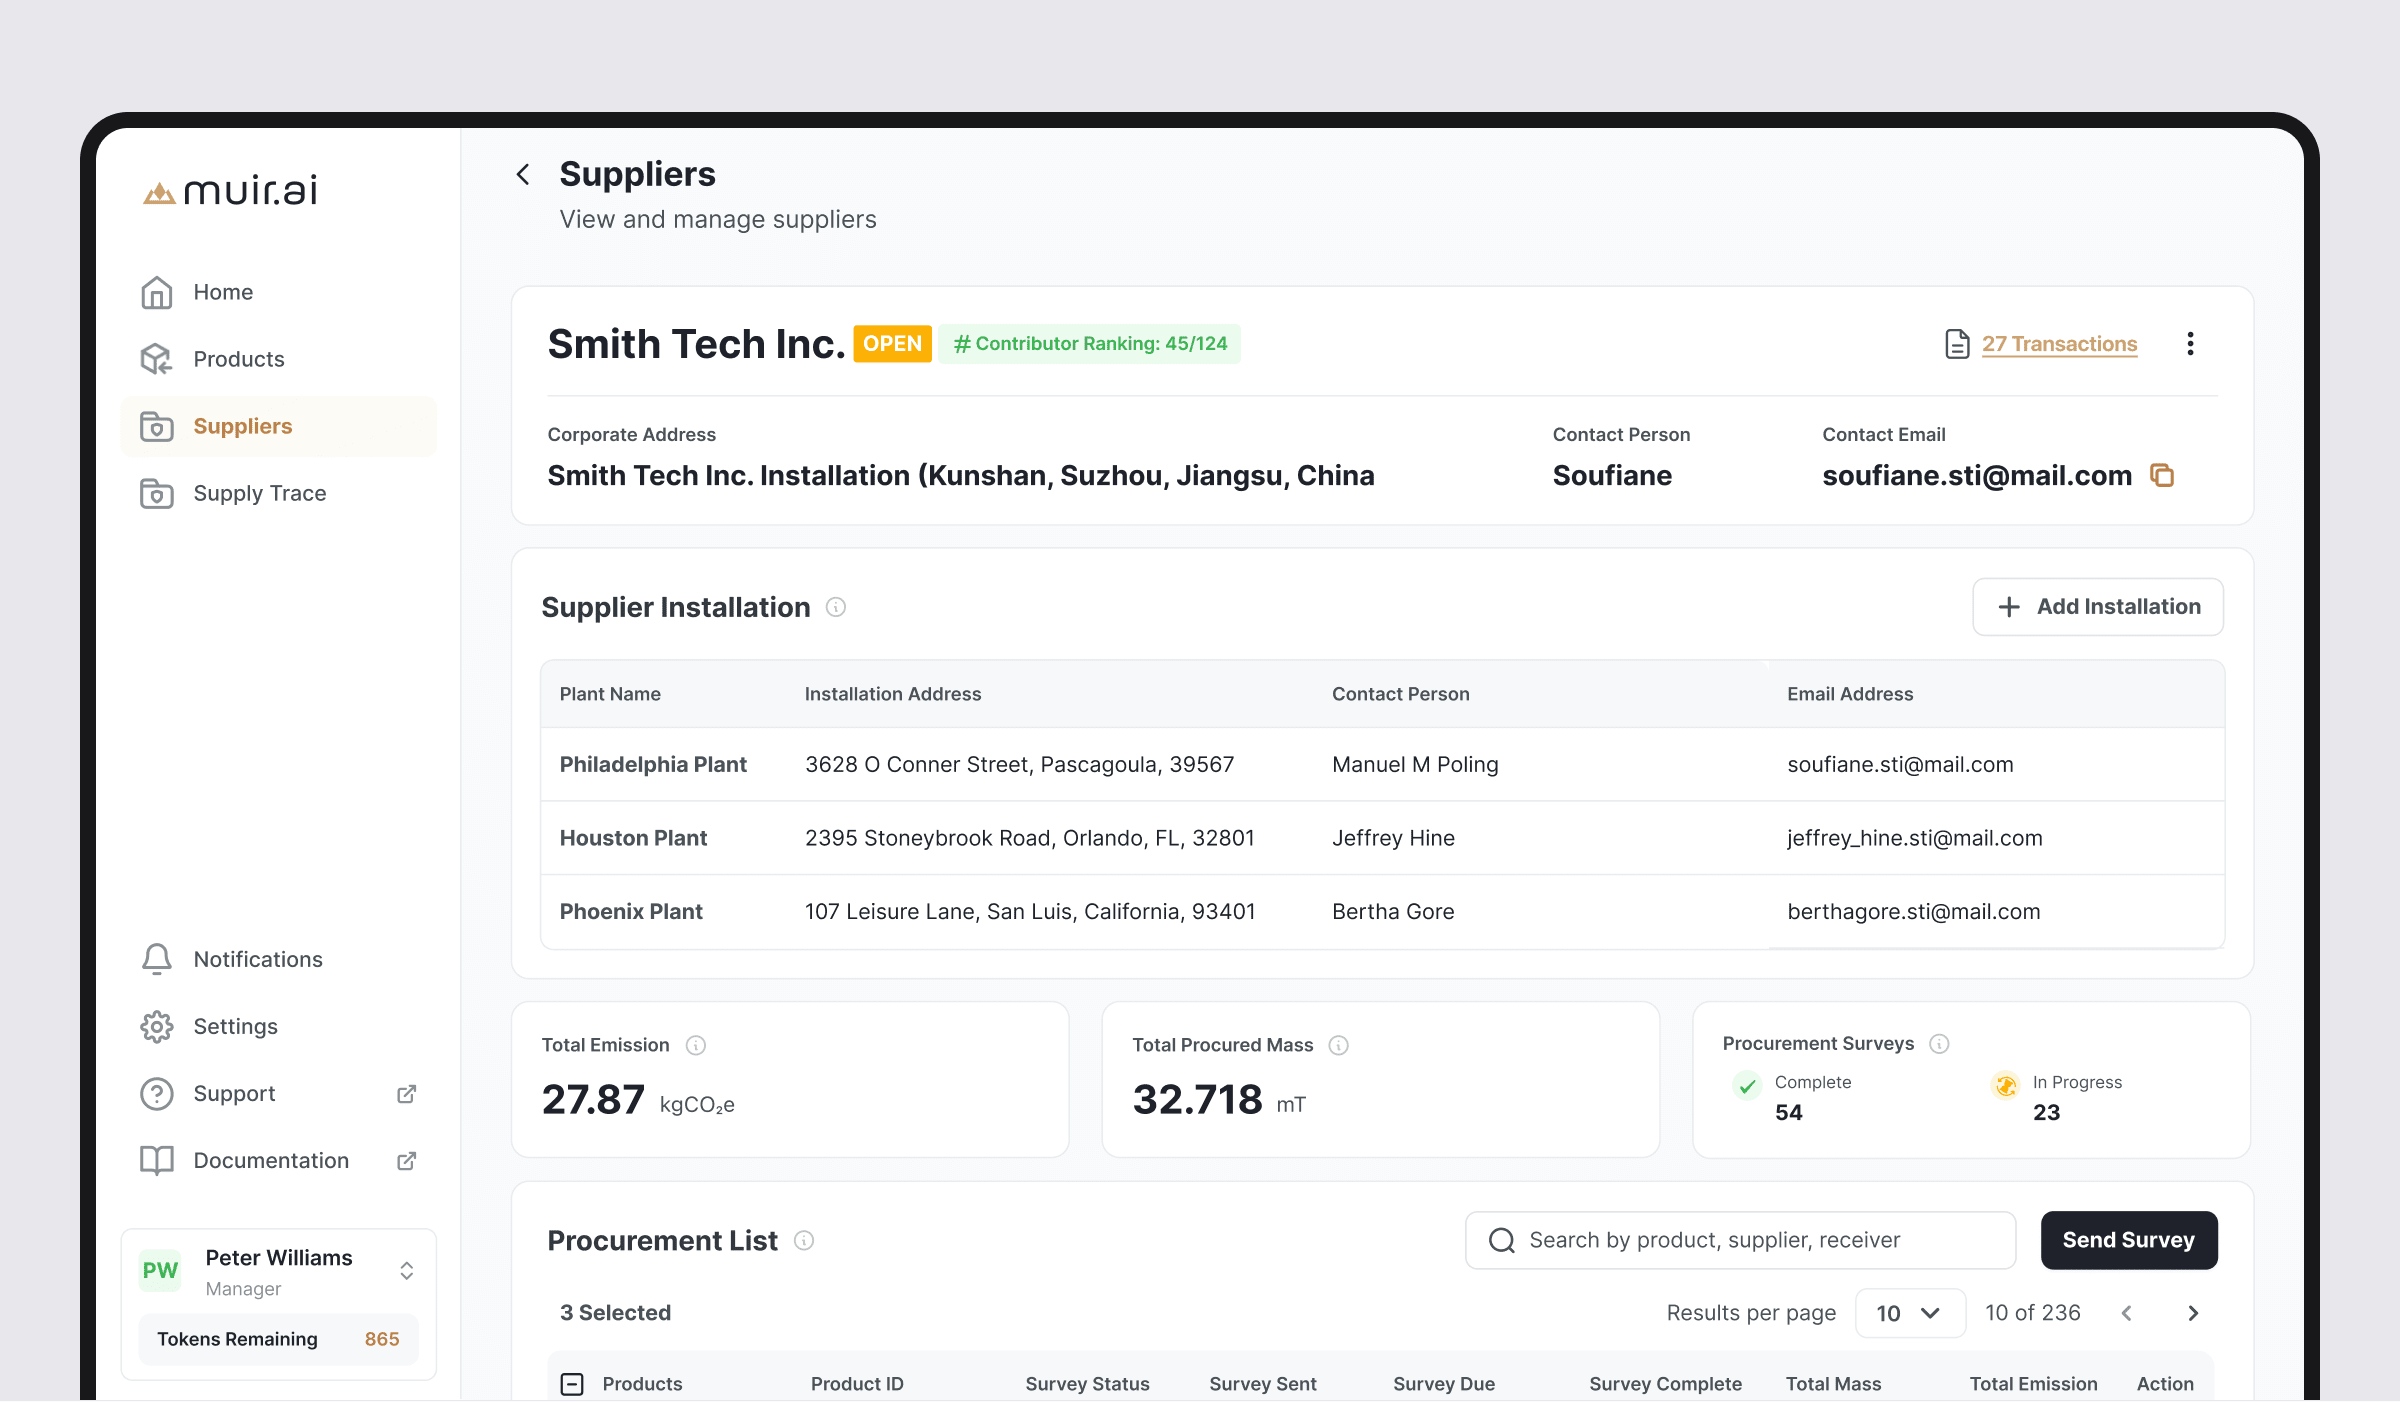
Task: Toggle the select-all checkbox in Products header
Action: [572, 1384]
